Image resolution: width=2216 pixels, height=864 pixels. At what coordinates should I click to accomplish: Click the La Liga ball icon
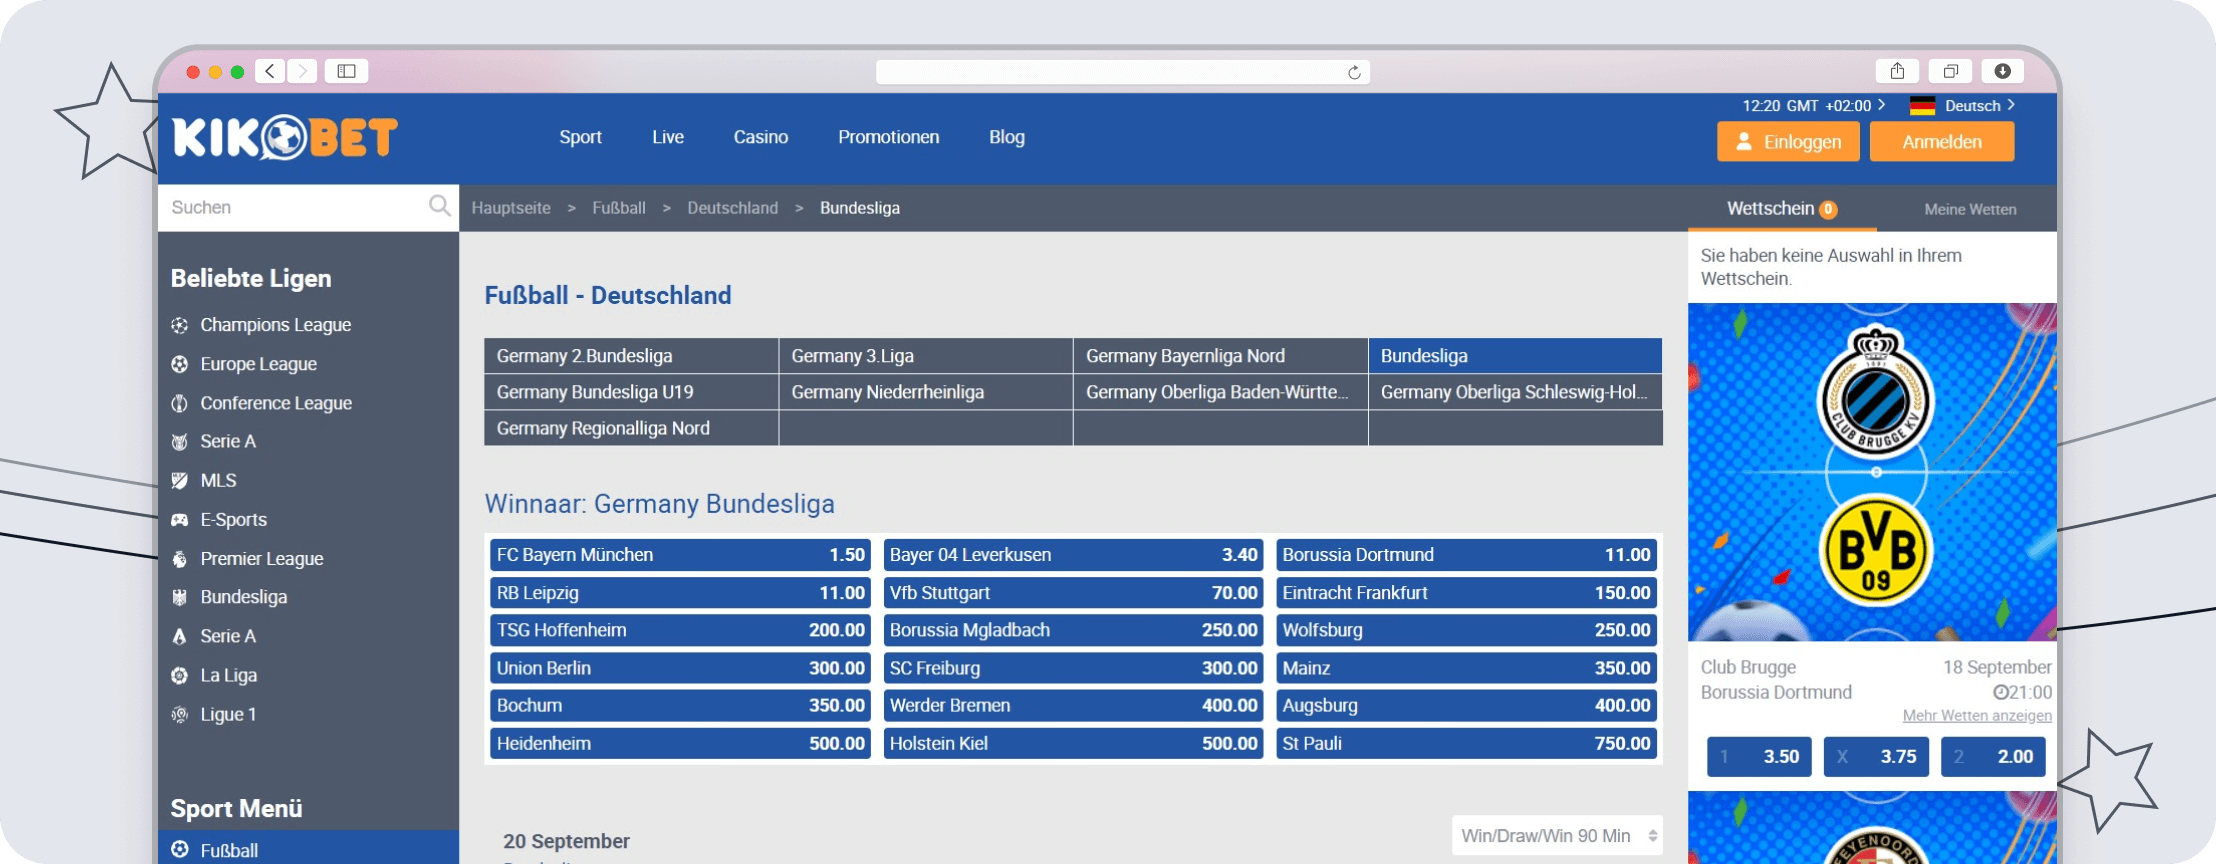pyautogui.click(x=180, y=675)
